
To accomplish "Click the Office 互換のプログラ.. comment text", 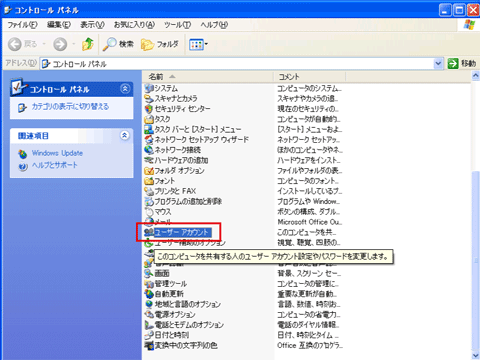I will click(x=310, y=346).
